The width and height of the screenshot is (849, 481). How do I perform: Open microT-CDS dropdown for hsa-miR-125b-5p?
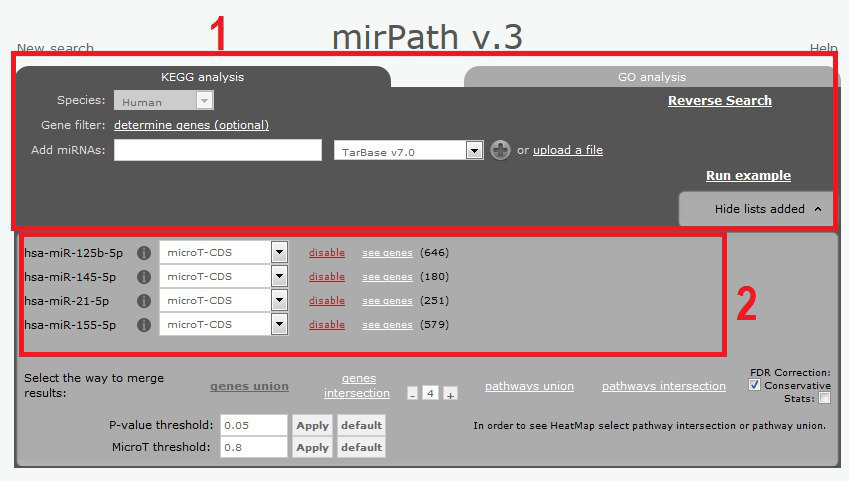[279, 253]
